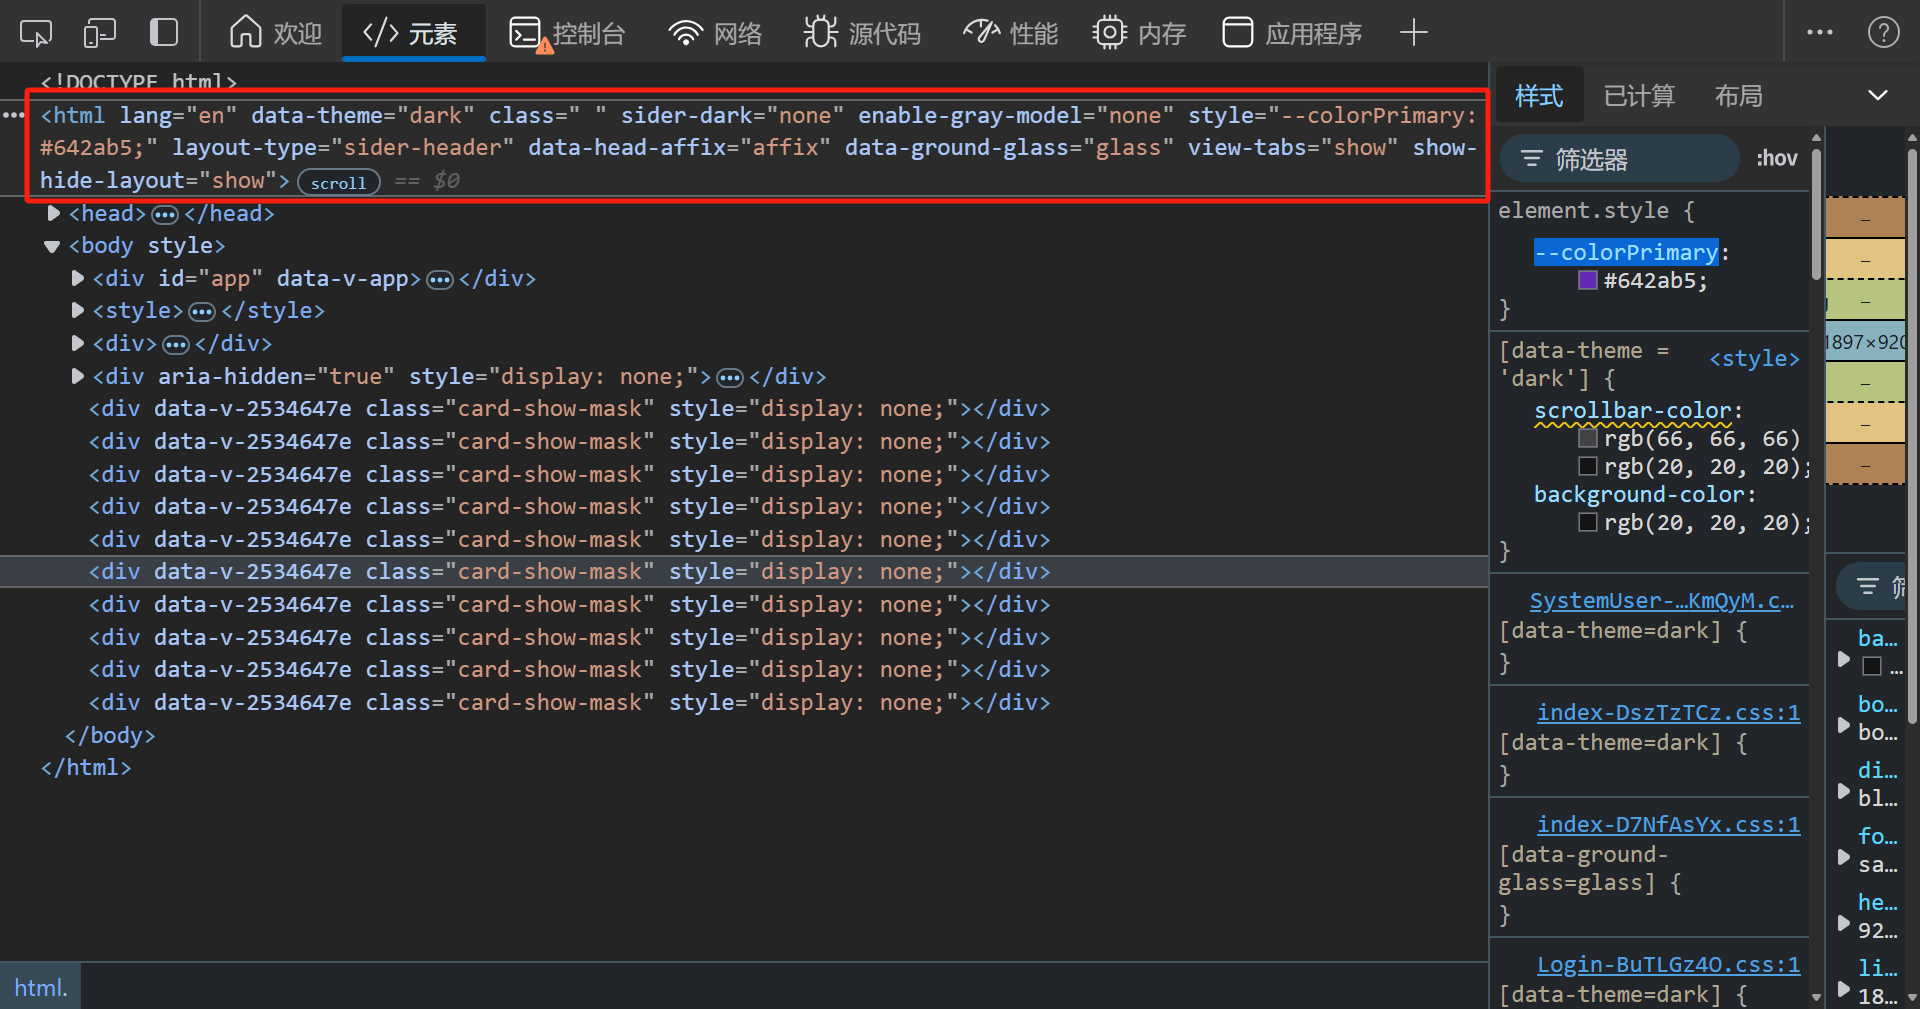Expand the head element node
The image size is (1920, 1009).
coord(54,213)
